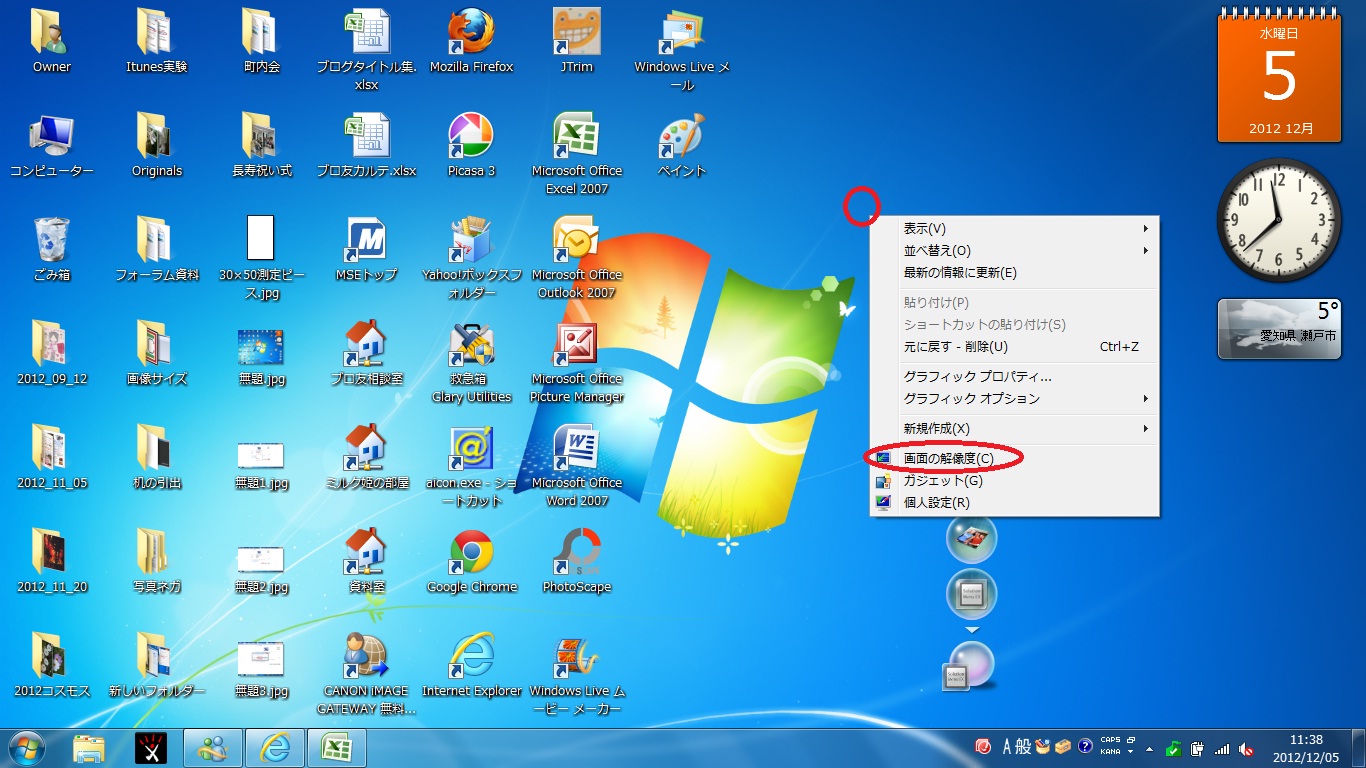
Task: Expand the 並べ替え(O) submenu
Action: (x=1014, y=251)
